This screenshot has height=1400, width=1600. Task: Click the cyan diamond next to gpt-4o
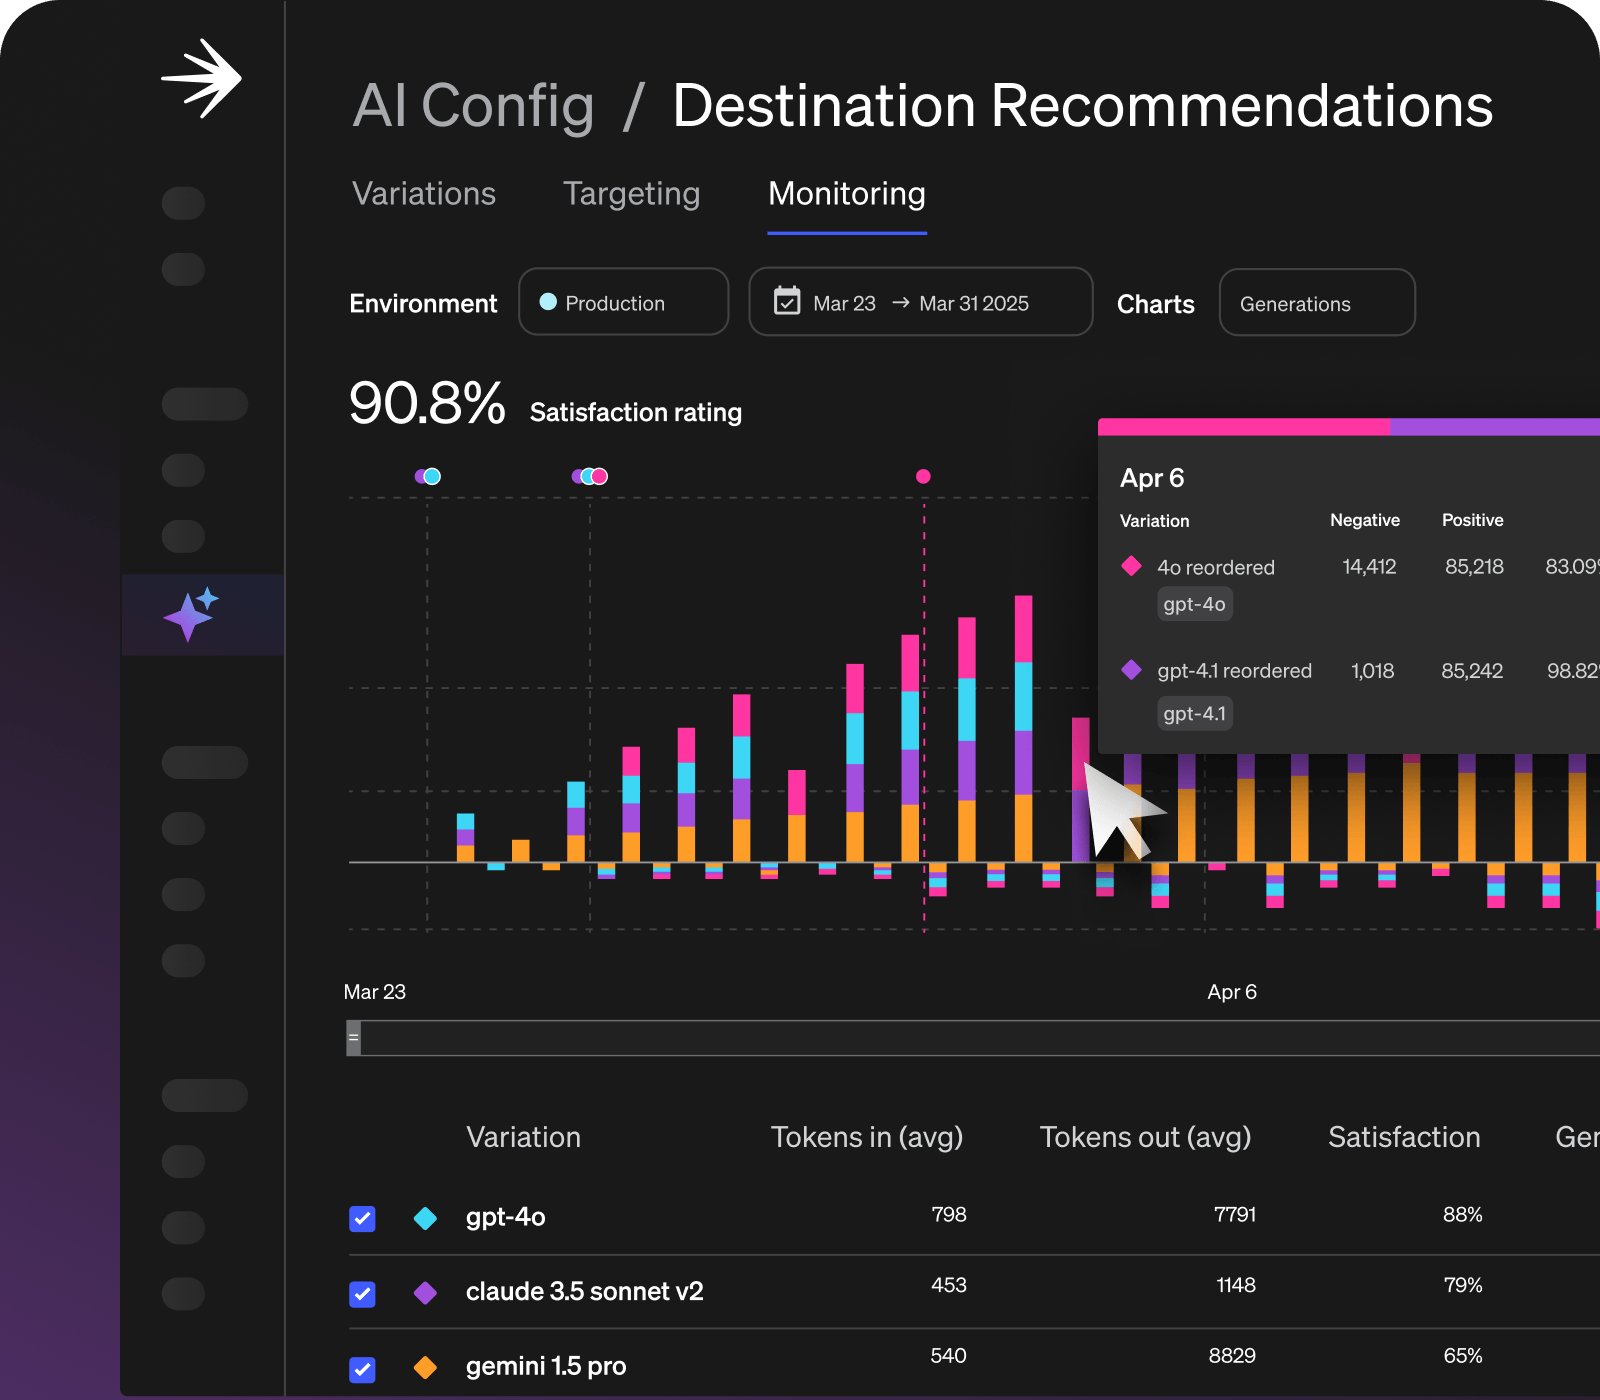click(x=425, y=1217)
